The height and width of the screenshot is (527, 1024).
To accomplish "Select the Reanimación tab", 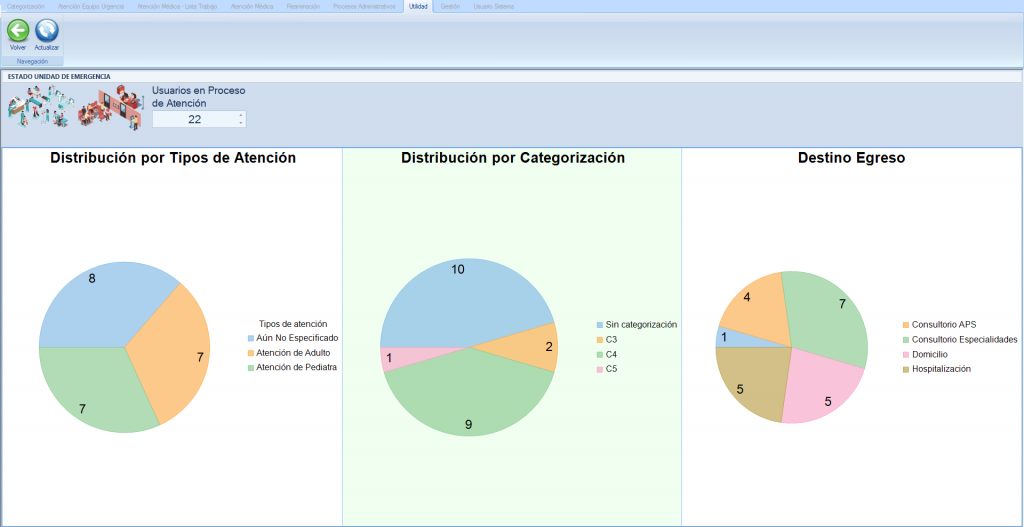I will point(303,6).
